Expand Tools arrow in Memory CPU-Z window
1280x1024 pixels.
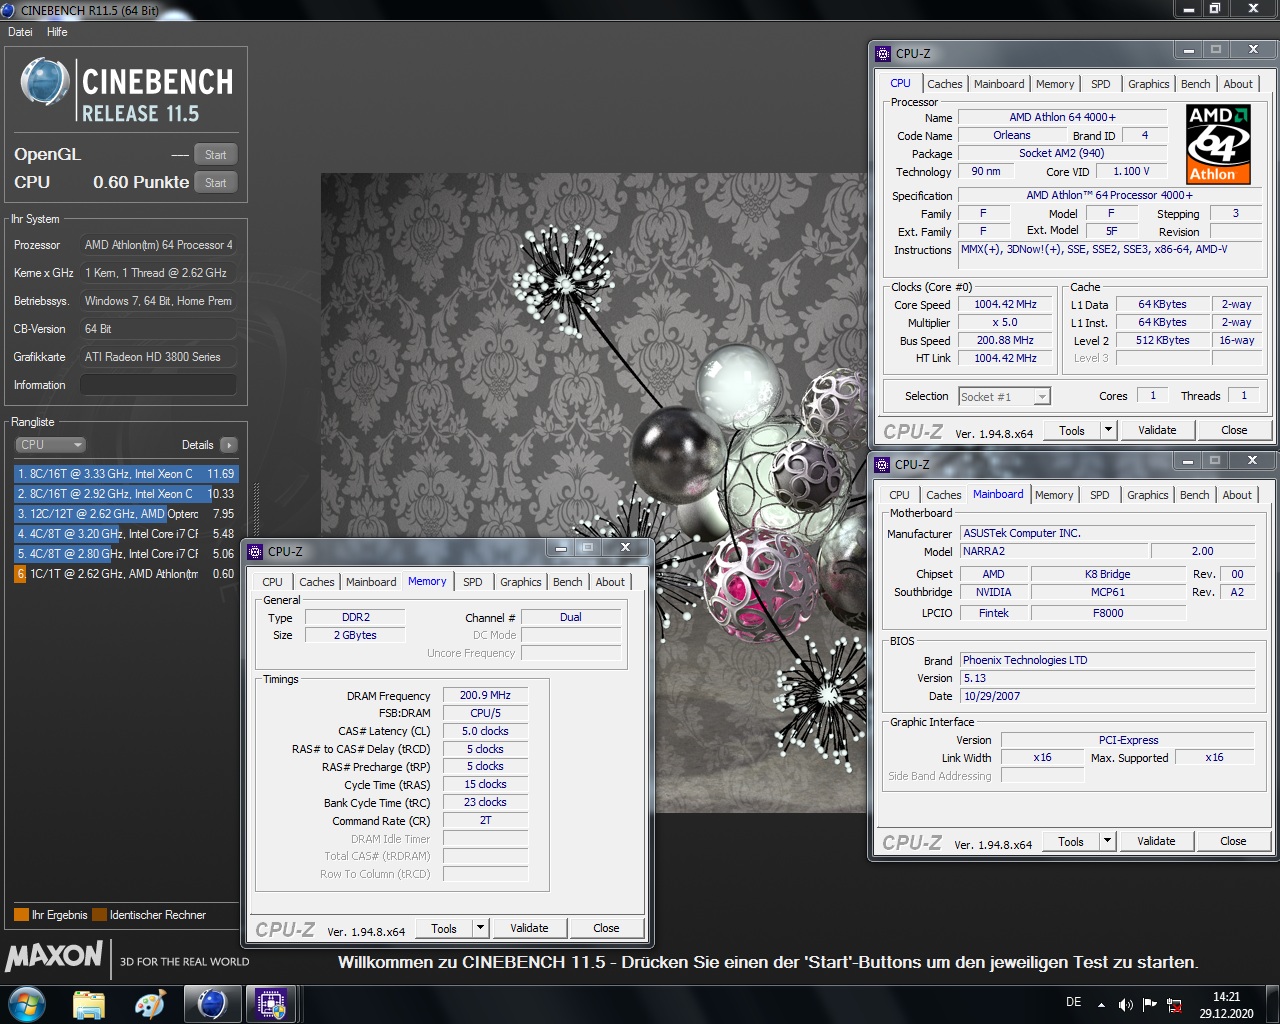coord(480,929)
